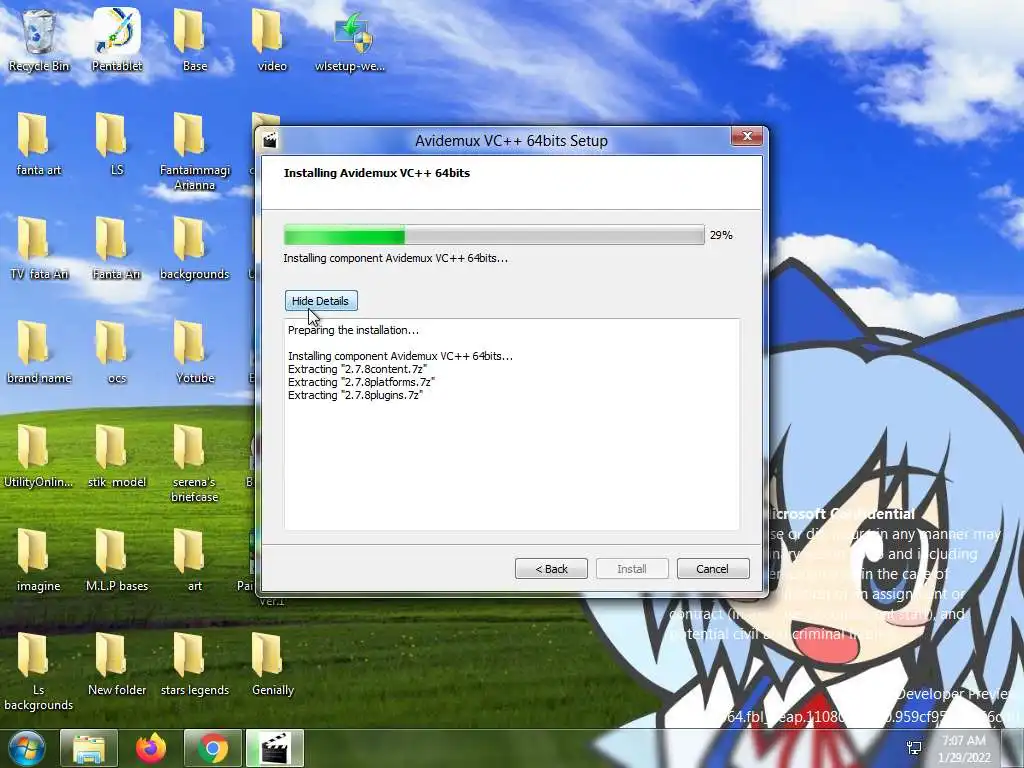Image resolution: width=1024 pixels, height=768 pixels.
Task: Select the fanta art folder
Action: click(39, 144)
